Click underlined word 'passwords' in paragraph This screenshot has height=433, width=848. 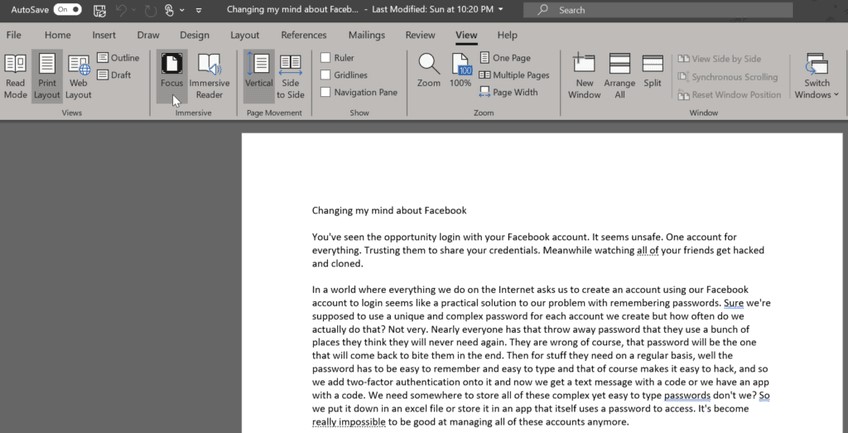click(x=687, y=395)
